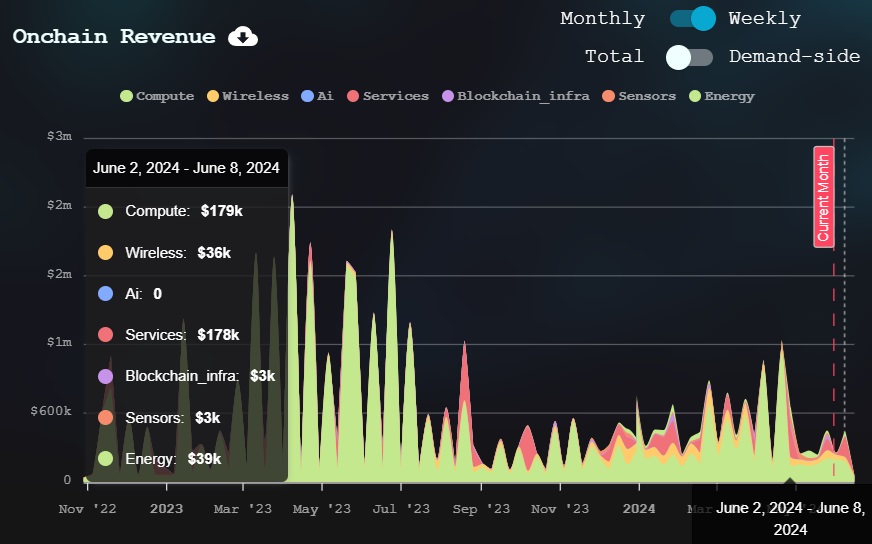Choose the Total option label
872x544 pixels.
[x=614, y=57]
